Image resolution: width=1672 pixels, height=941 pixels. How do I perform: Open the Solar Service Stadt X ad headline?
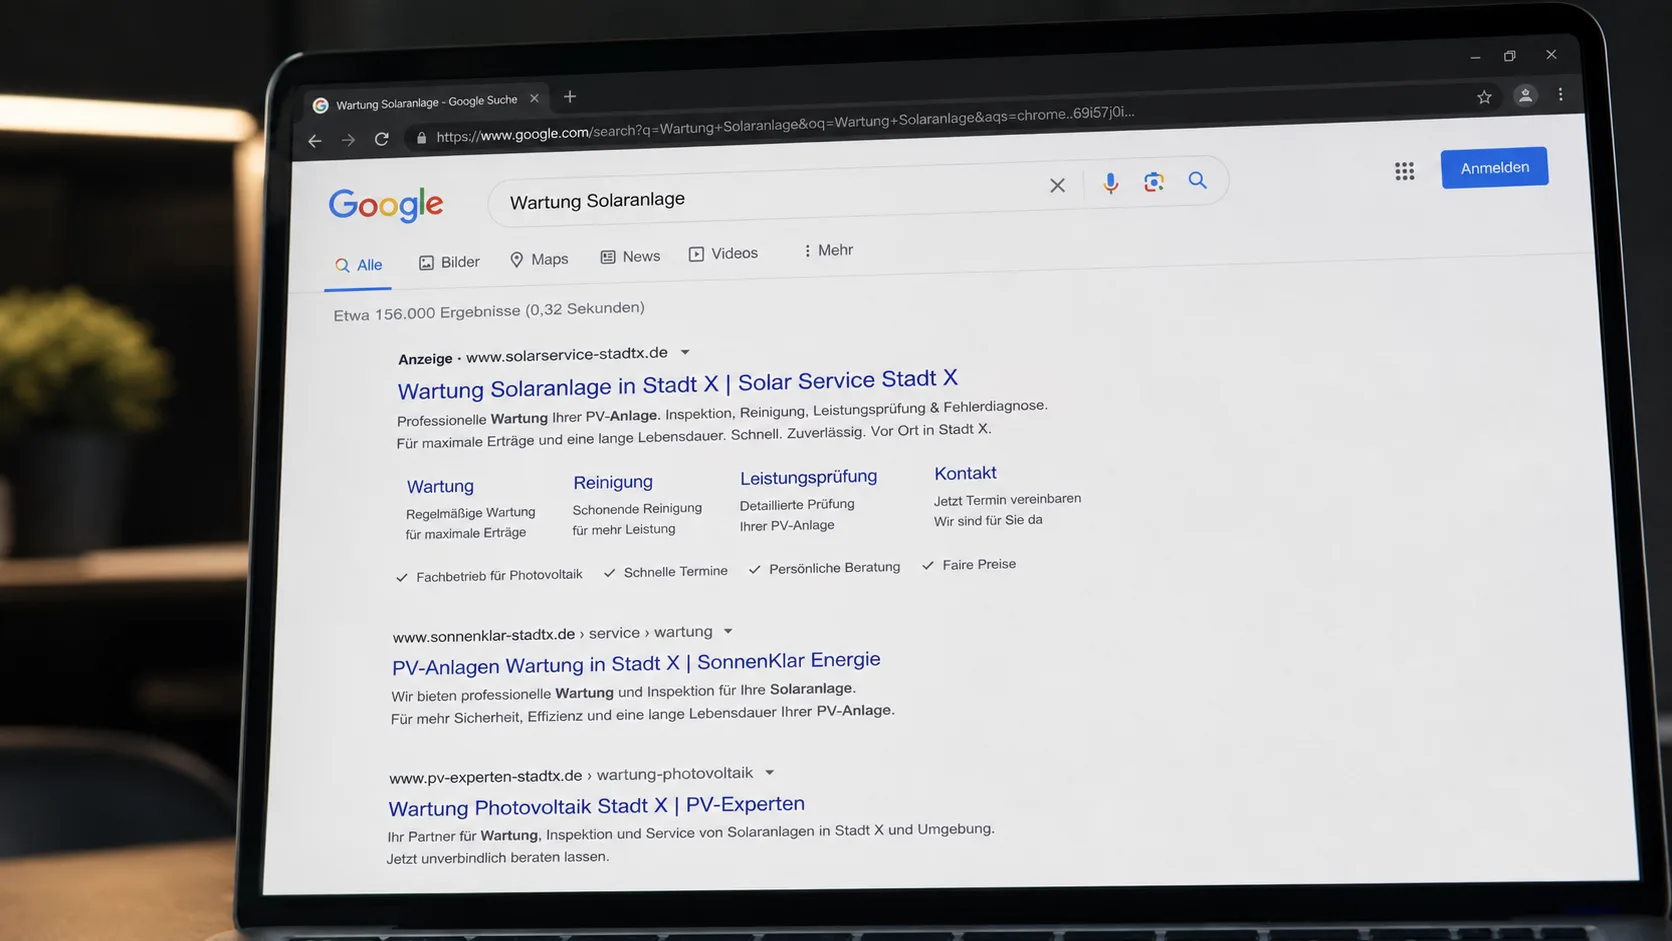tap(677, 383)
